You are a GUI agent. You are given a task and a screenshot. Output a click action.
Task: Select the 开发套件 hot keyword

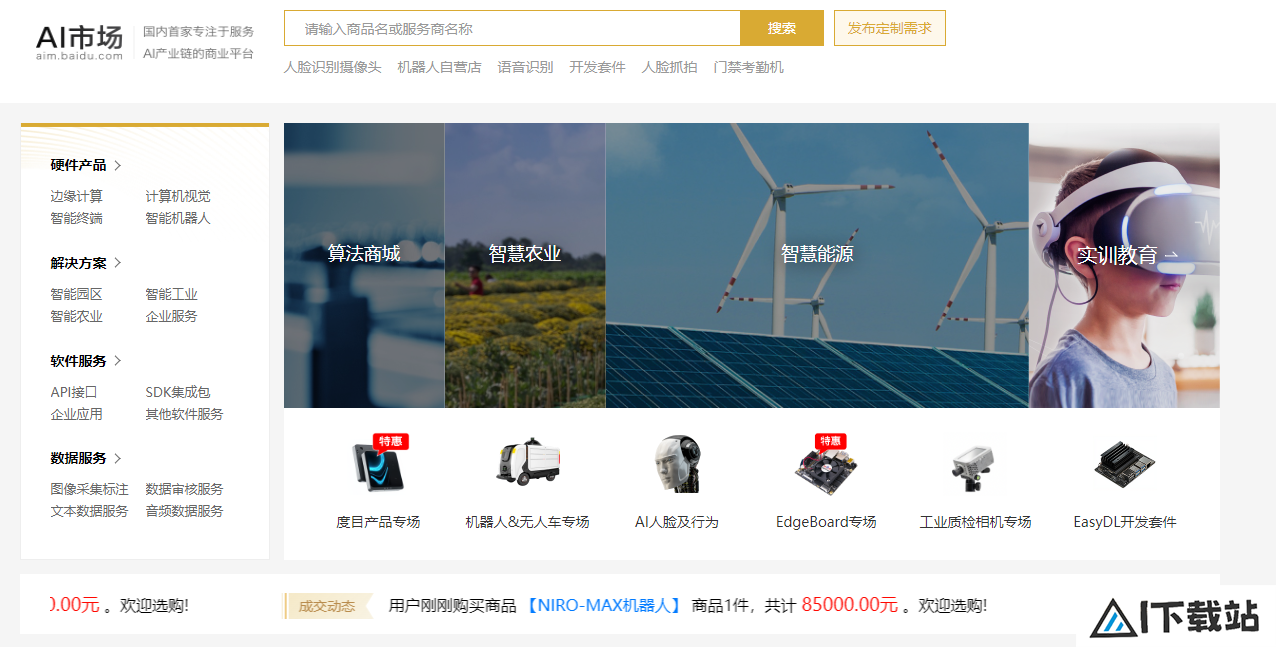click(597, 67)
